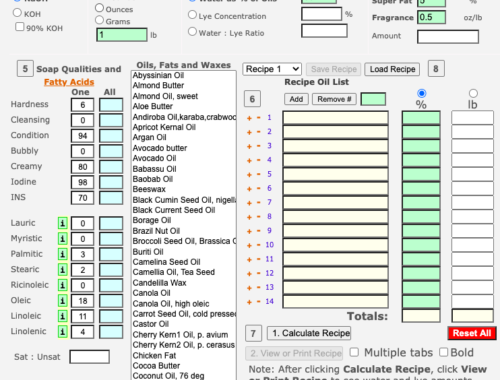Open Myristic fatty acid info icon
The height and width of the screenshot is (380, 500).
[x=63, y=239]
